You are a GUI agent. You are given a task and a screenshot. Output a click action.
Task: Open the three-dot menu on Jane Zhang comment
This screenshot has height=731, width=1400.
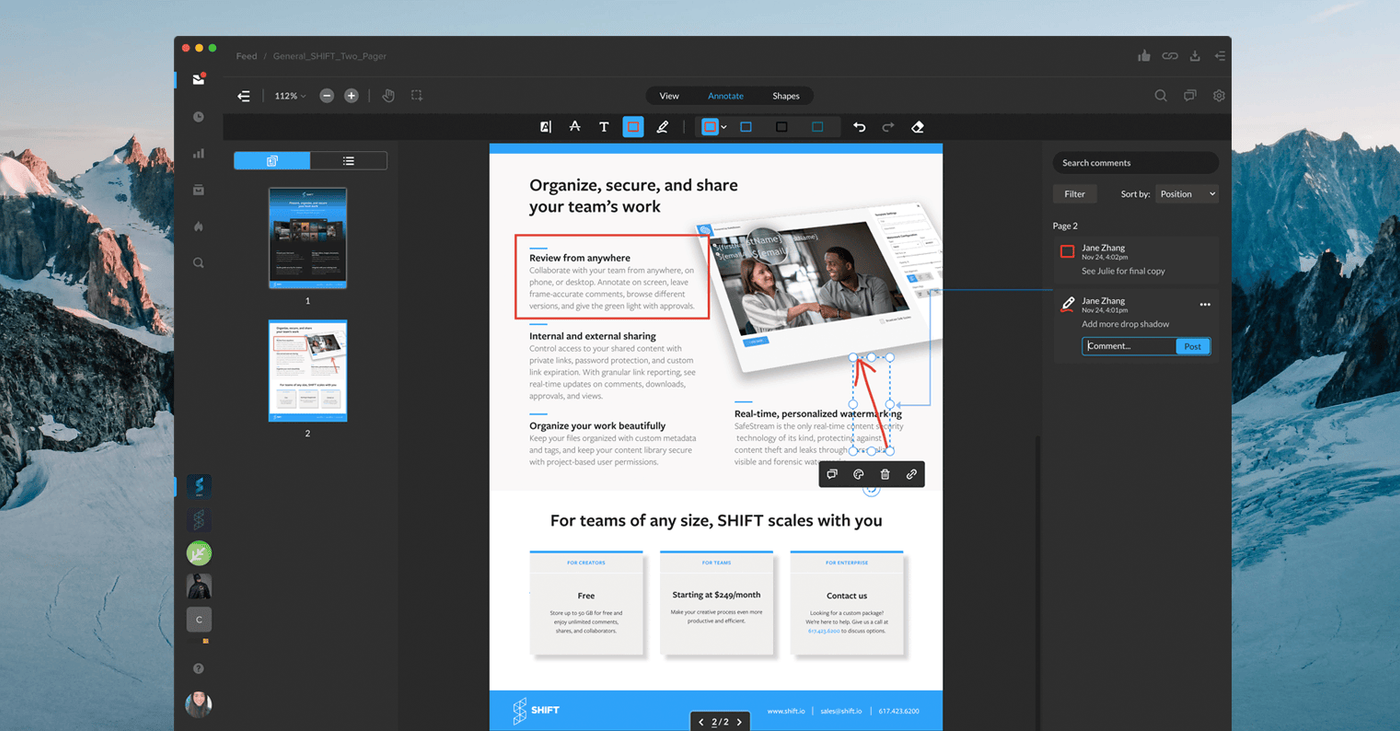(x=1205, y=305)
